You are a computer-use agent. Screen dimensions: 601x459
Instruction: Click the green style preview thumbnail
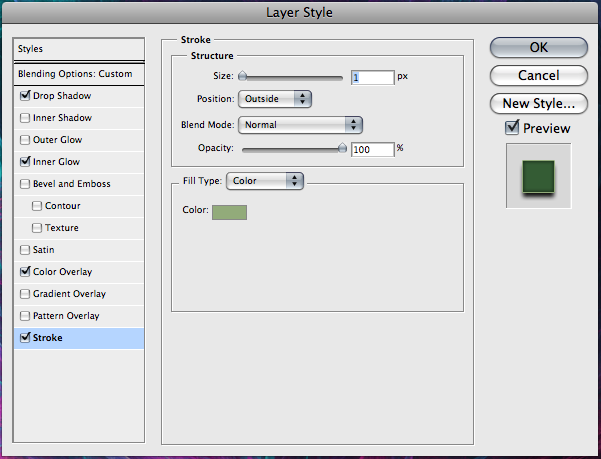pyautogui.click(x=539, y=176)
